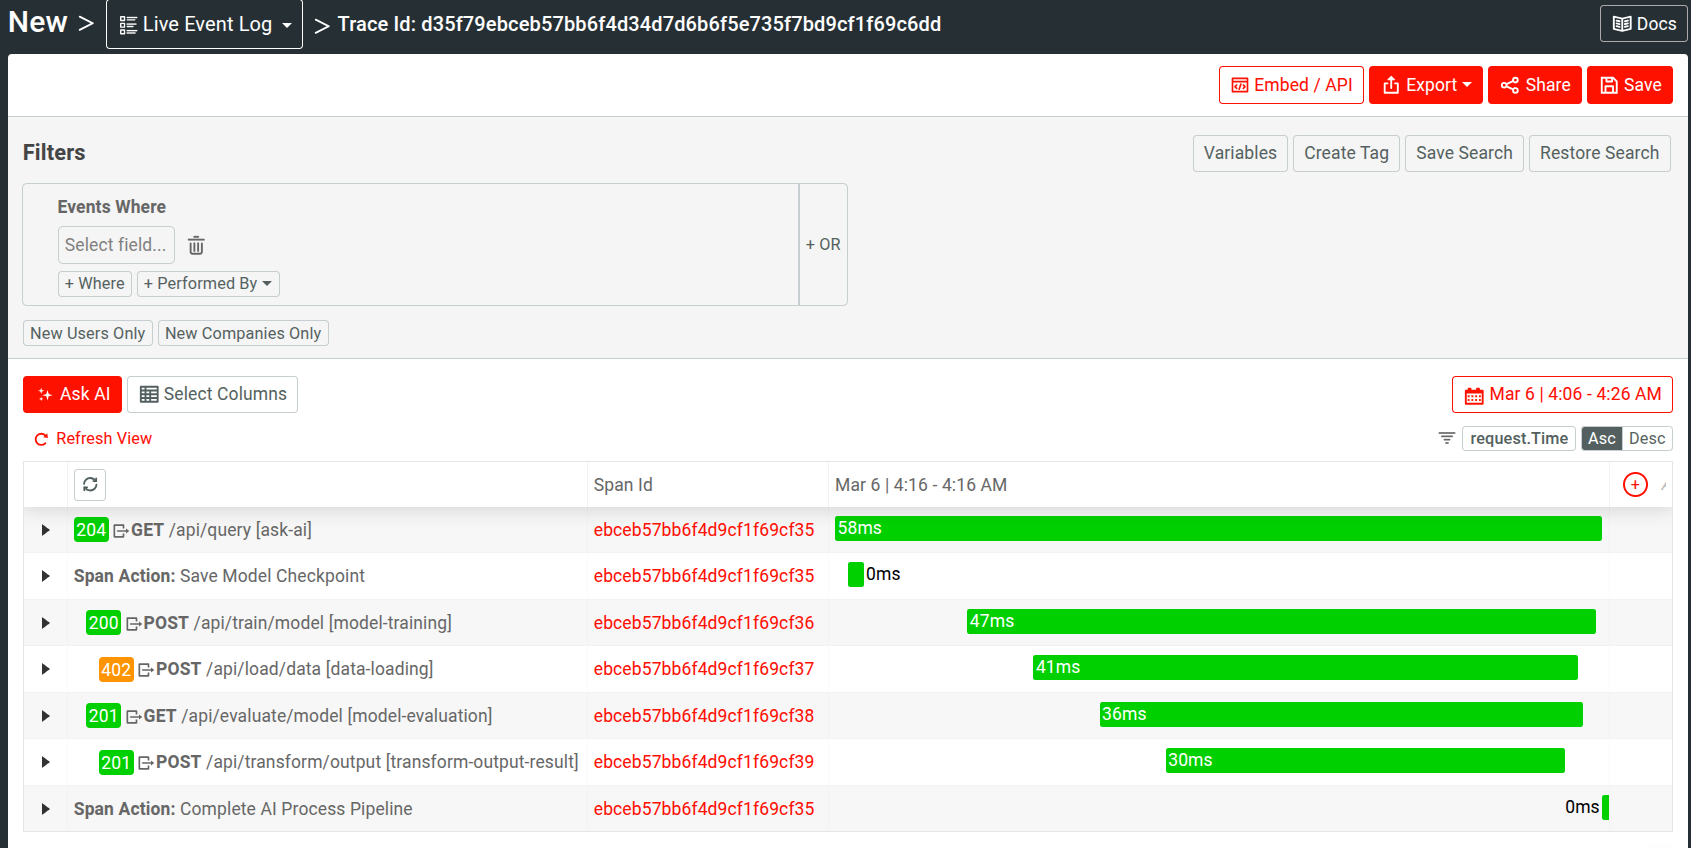Viewport: 1691px width, 848px height.
Task: Click the 30ms timeline bar
Action: pyautogui.click(x=1365, y=760)
